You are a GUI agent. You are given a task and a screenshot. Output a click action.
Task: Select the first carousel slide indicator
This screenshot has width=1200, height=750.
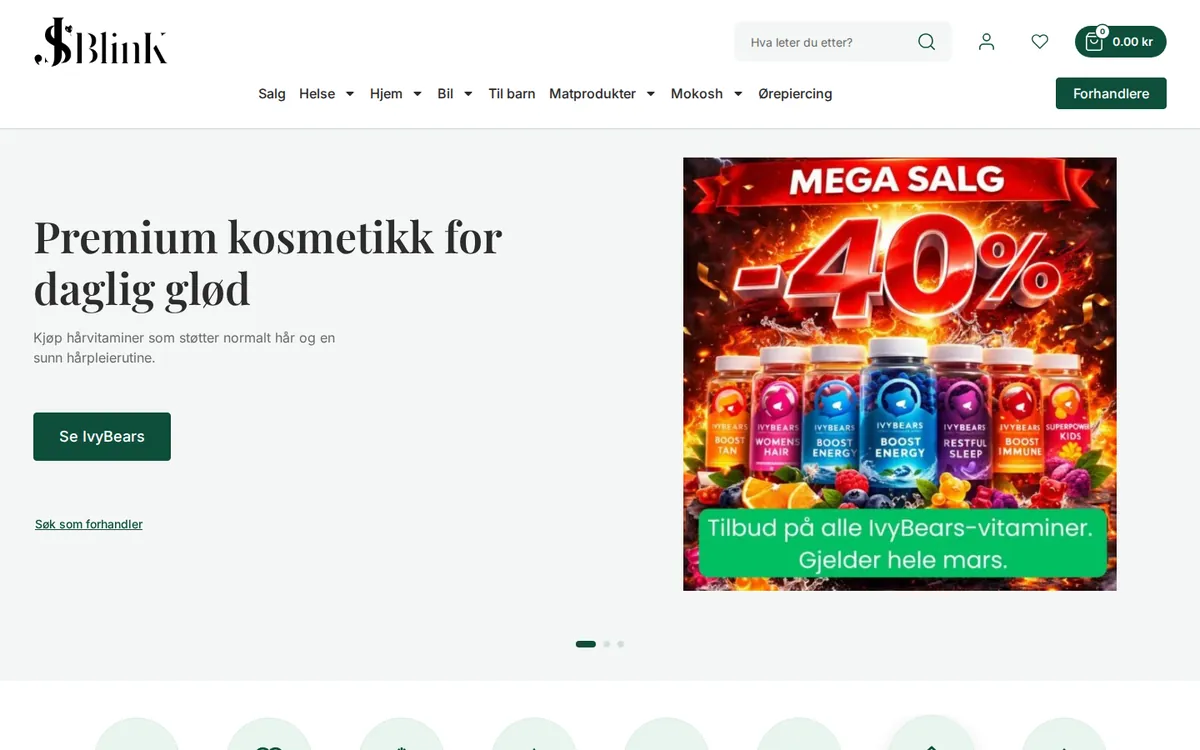[x=586, y=644]
